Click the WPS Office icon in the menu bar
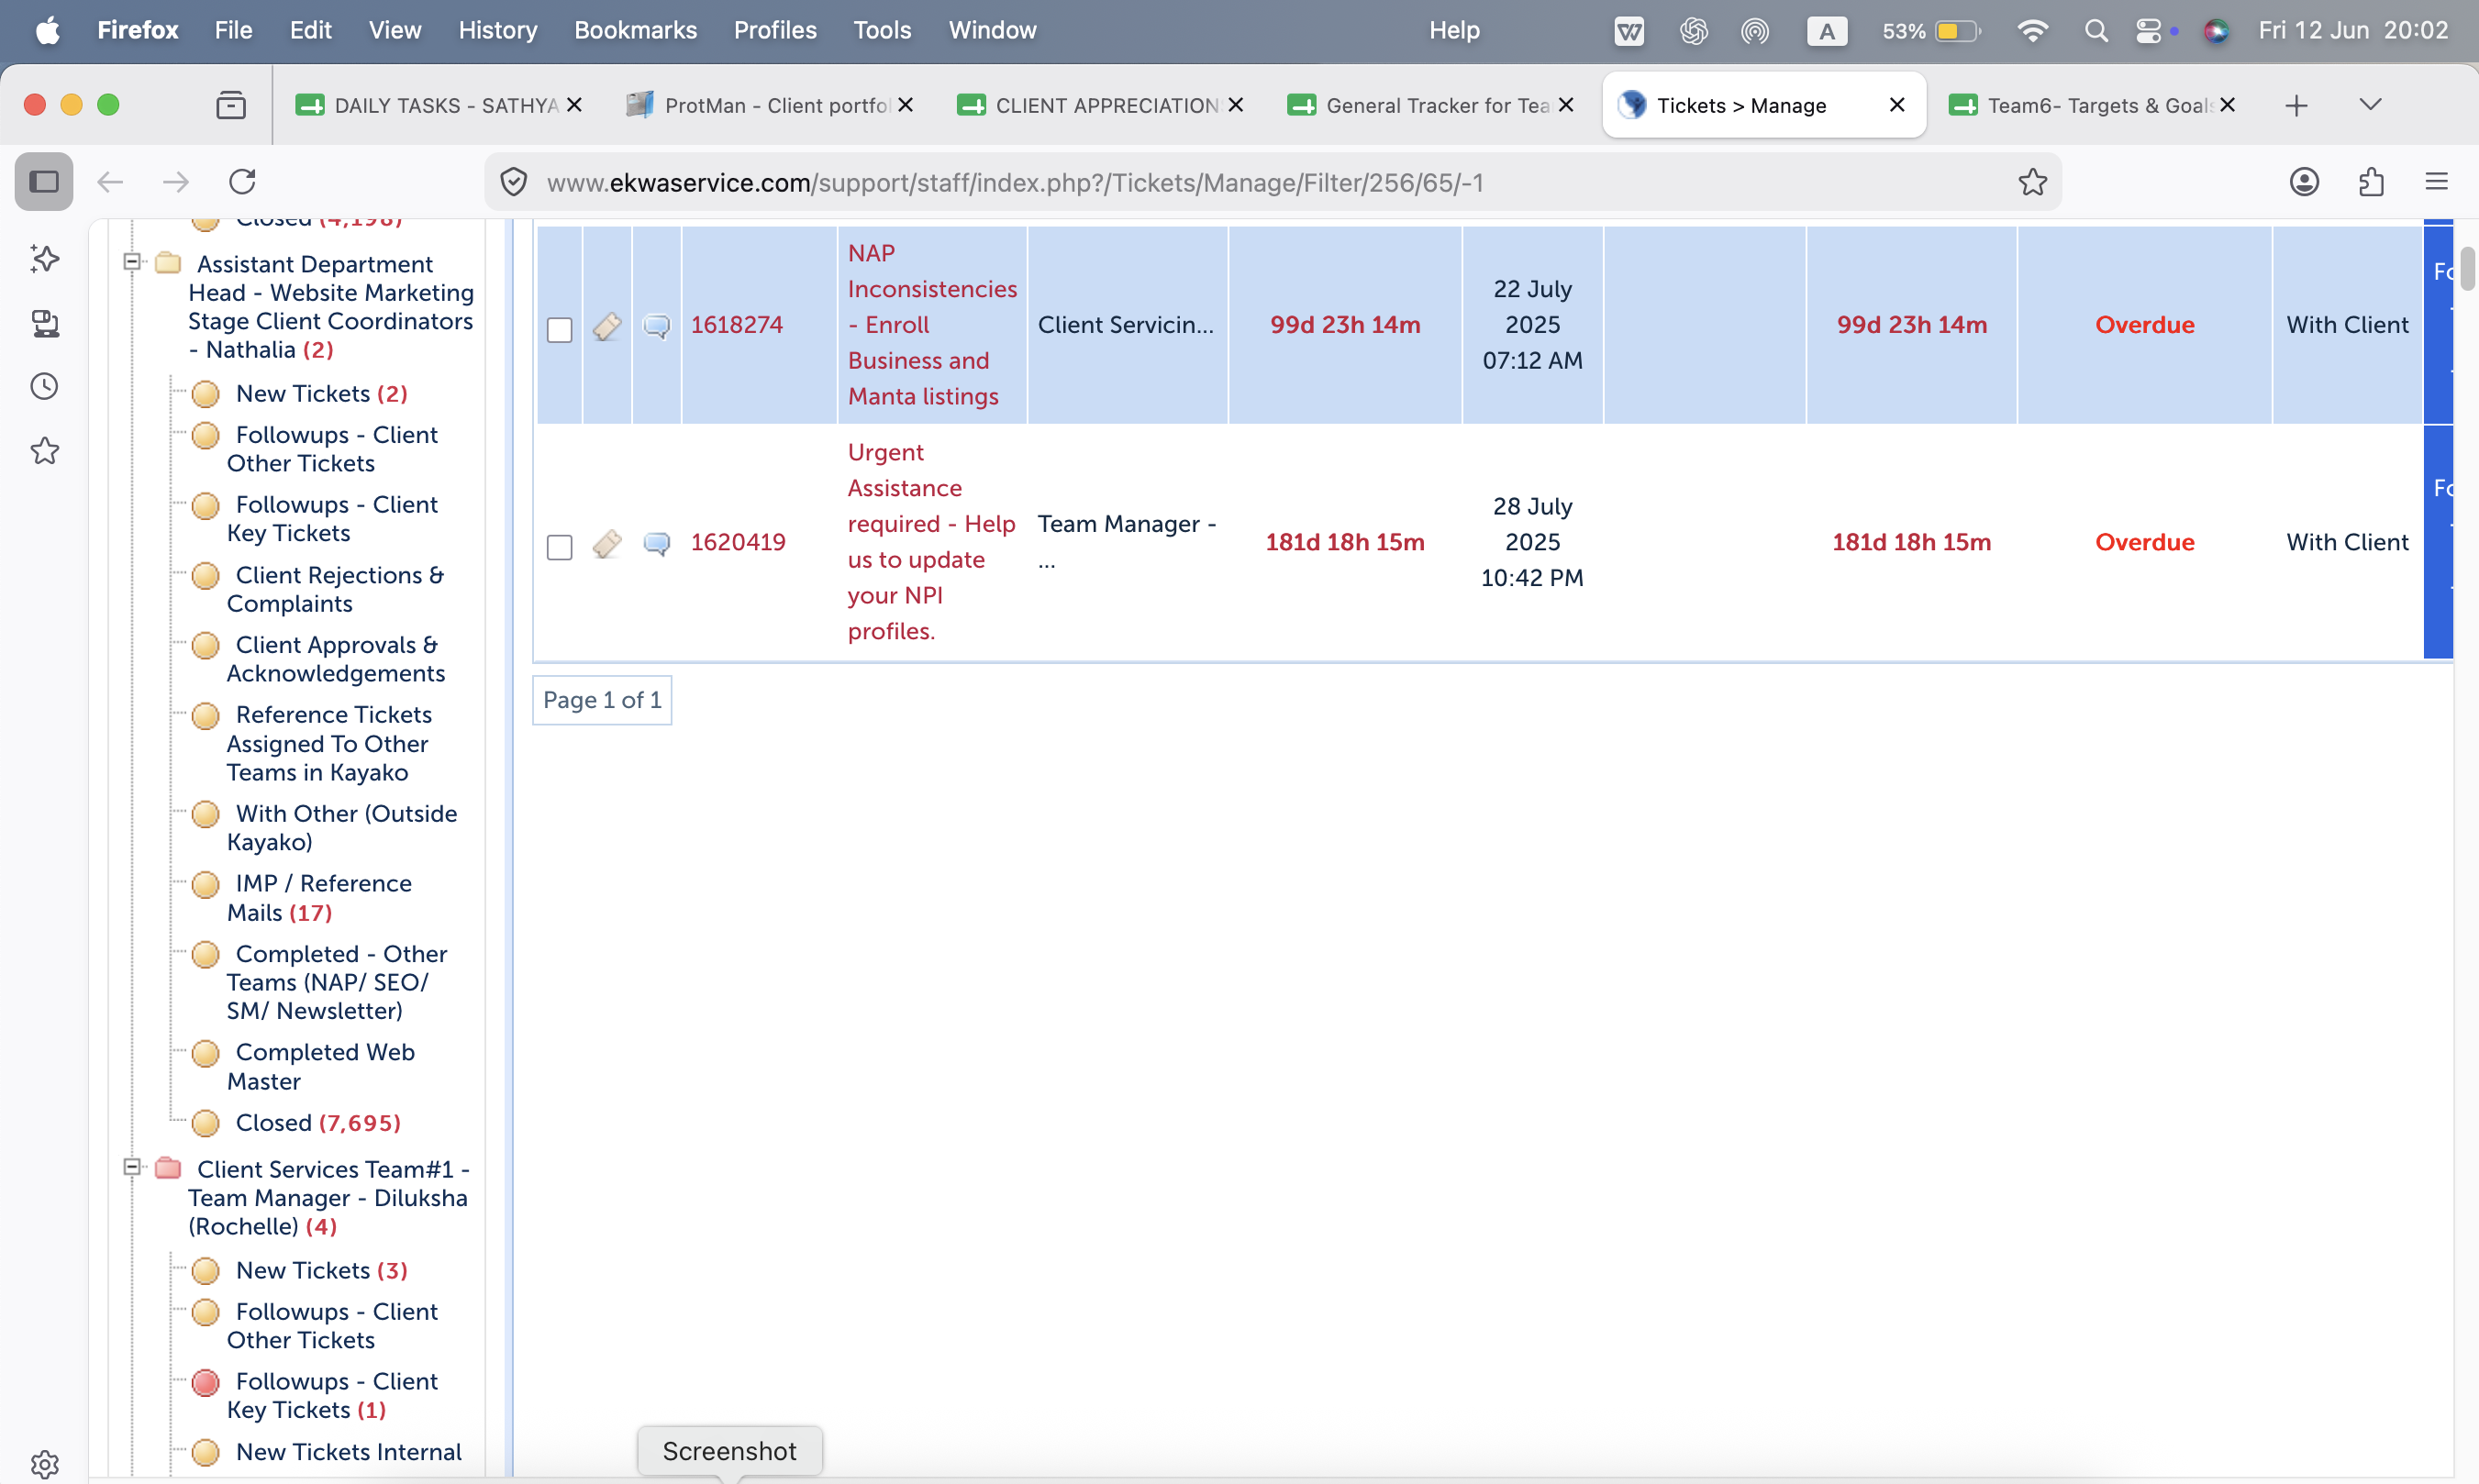This screenshot has width=2479, height=1484. click(1629, 31)
